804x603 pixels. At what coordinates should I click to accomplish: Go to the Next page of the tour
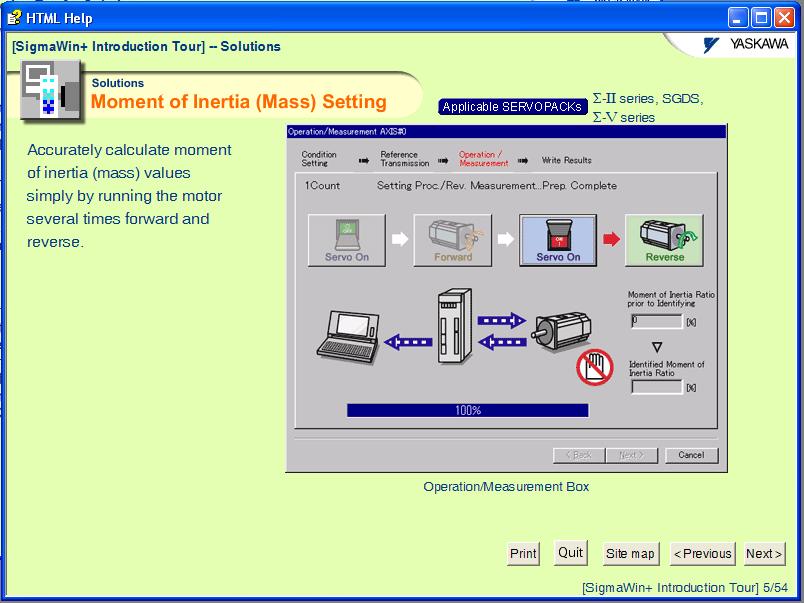[x=764, y=554]
